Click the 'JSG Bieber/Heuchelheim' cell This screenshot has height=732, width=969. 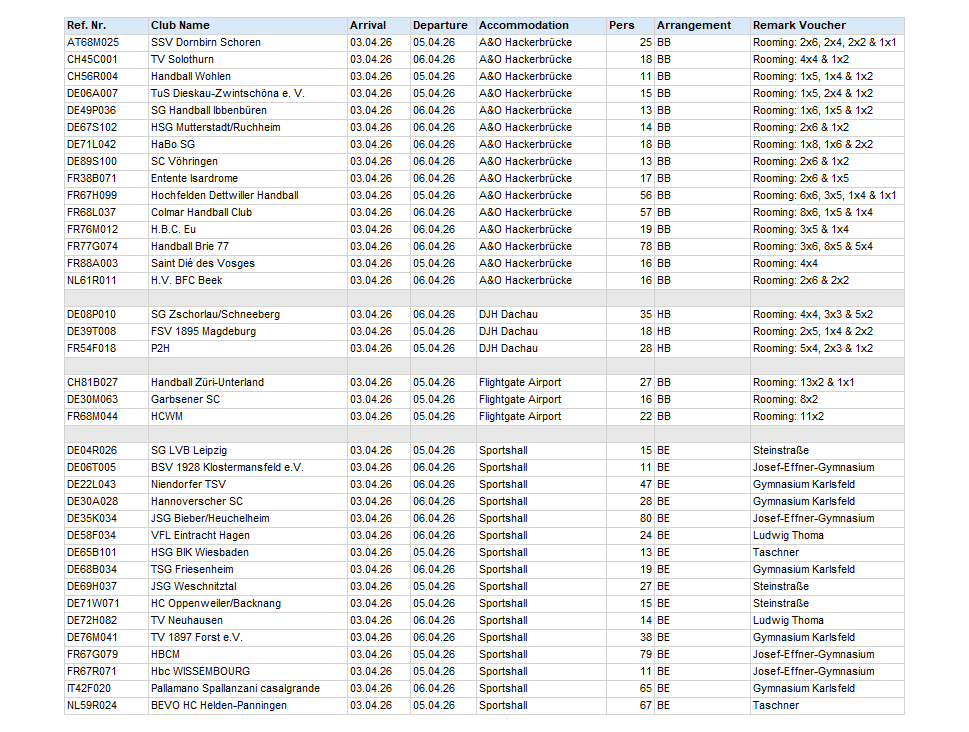tap(210, 518)
